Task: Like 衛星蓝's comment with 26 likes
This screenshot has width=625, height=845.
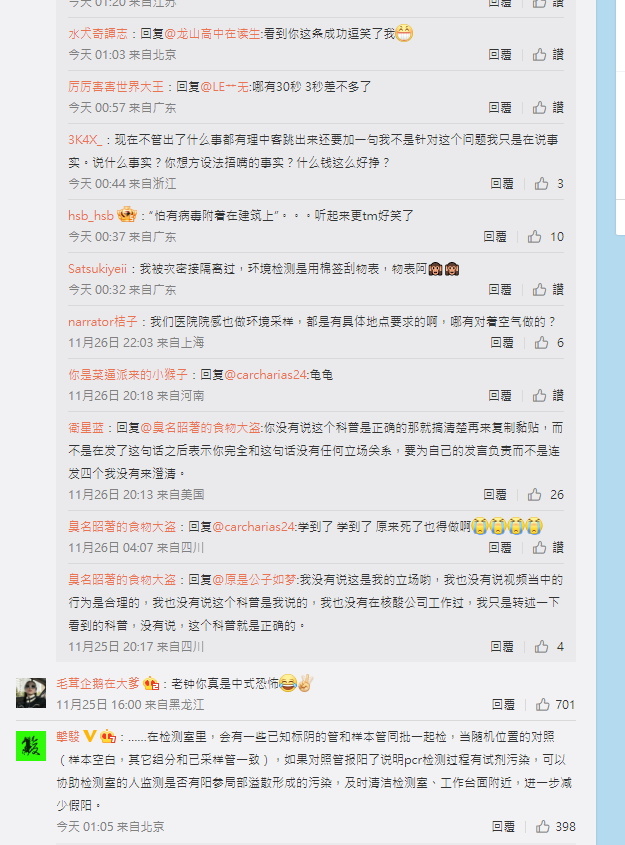Action: coord(545,495)
